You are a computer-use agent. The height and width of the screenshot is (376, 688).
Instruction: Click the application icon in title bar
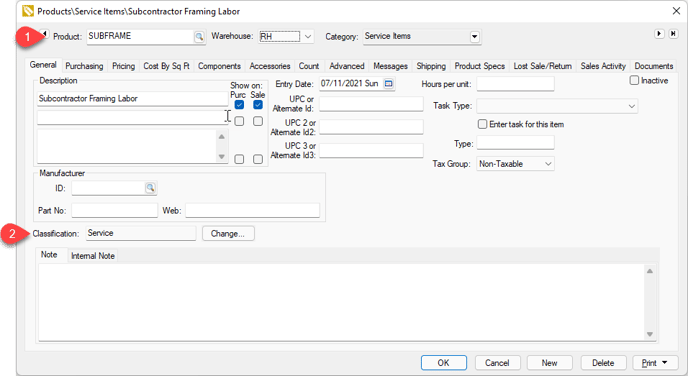pos(28,11)
